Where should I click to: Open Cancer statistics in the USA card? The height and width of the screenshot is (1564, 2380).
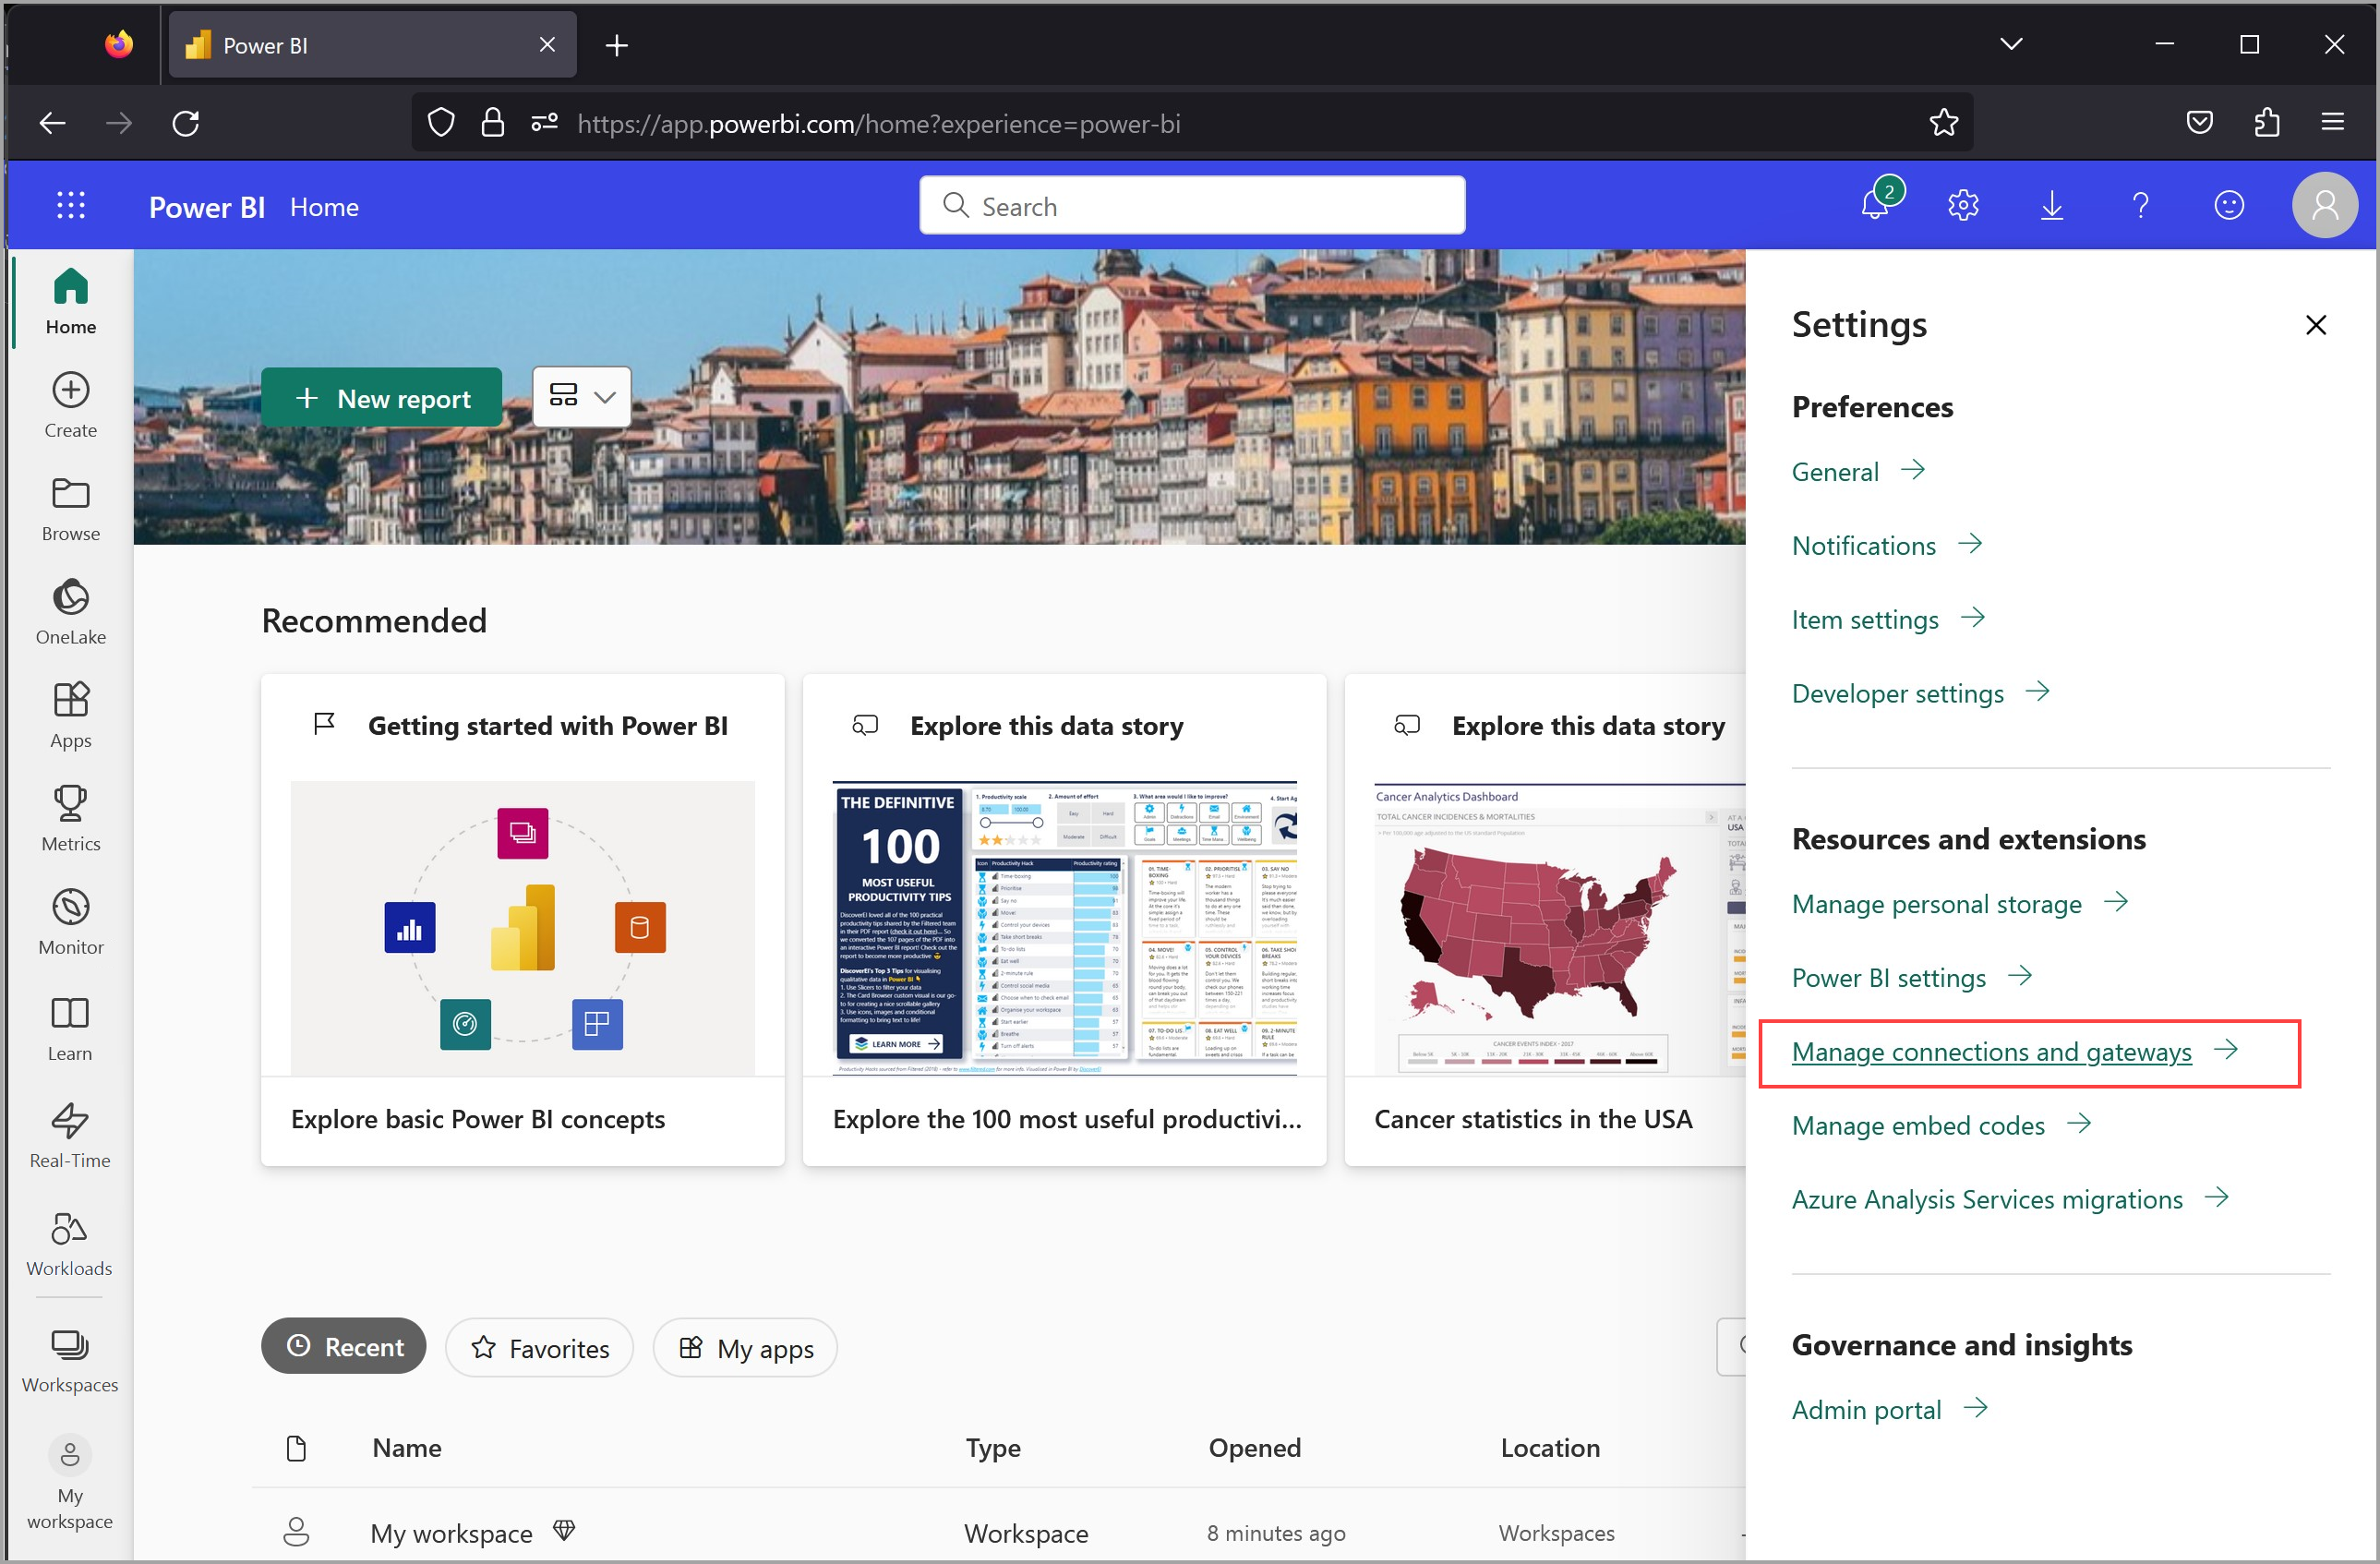(x=1545, y=919)
